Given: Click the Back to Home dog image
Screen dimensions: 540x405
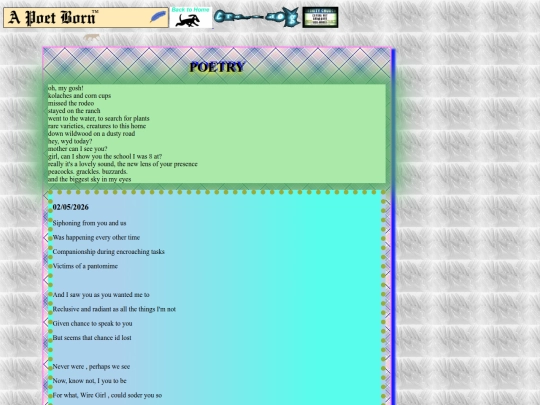Looking at the screenshot, I should click(x=191, y=17).
